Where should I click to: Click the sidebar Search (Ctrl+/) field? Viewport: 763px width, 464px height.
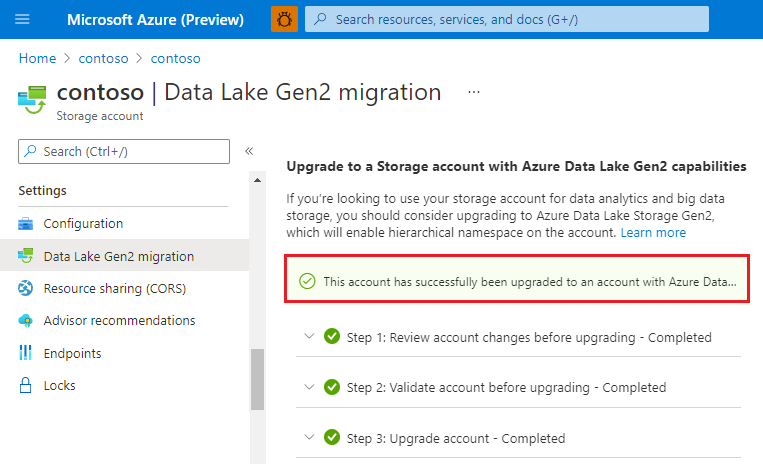click(x=124, y=151)
